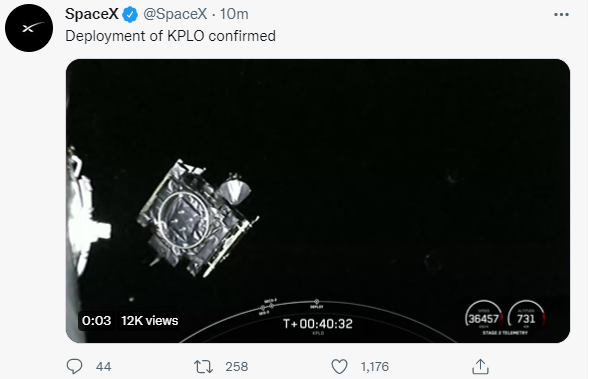Open the share upload icon
This screenshot has width=589, height=379.
[480, 366]
